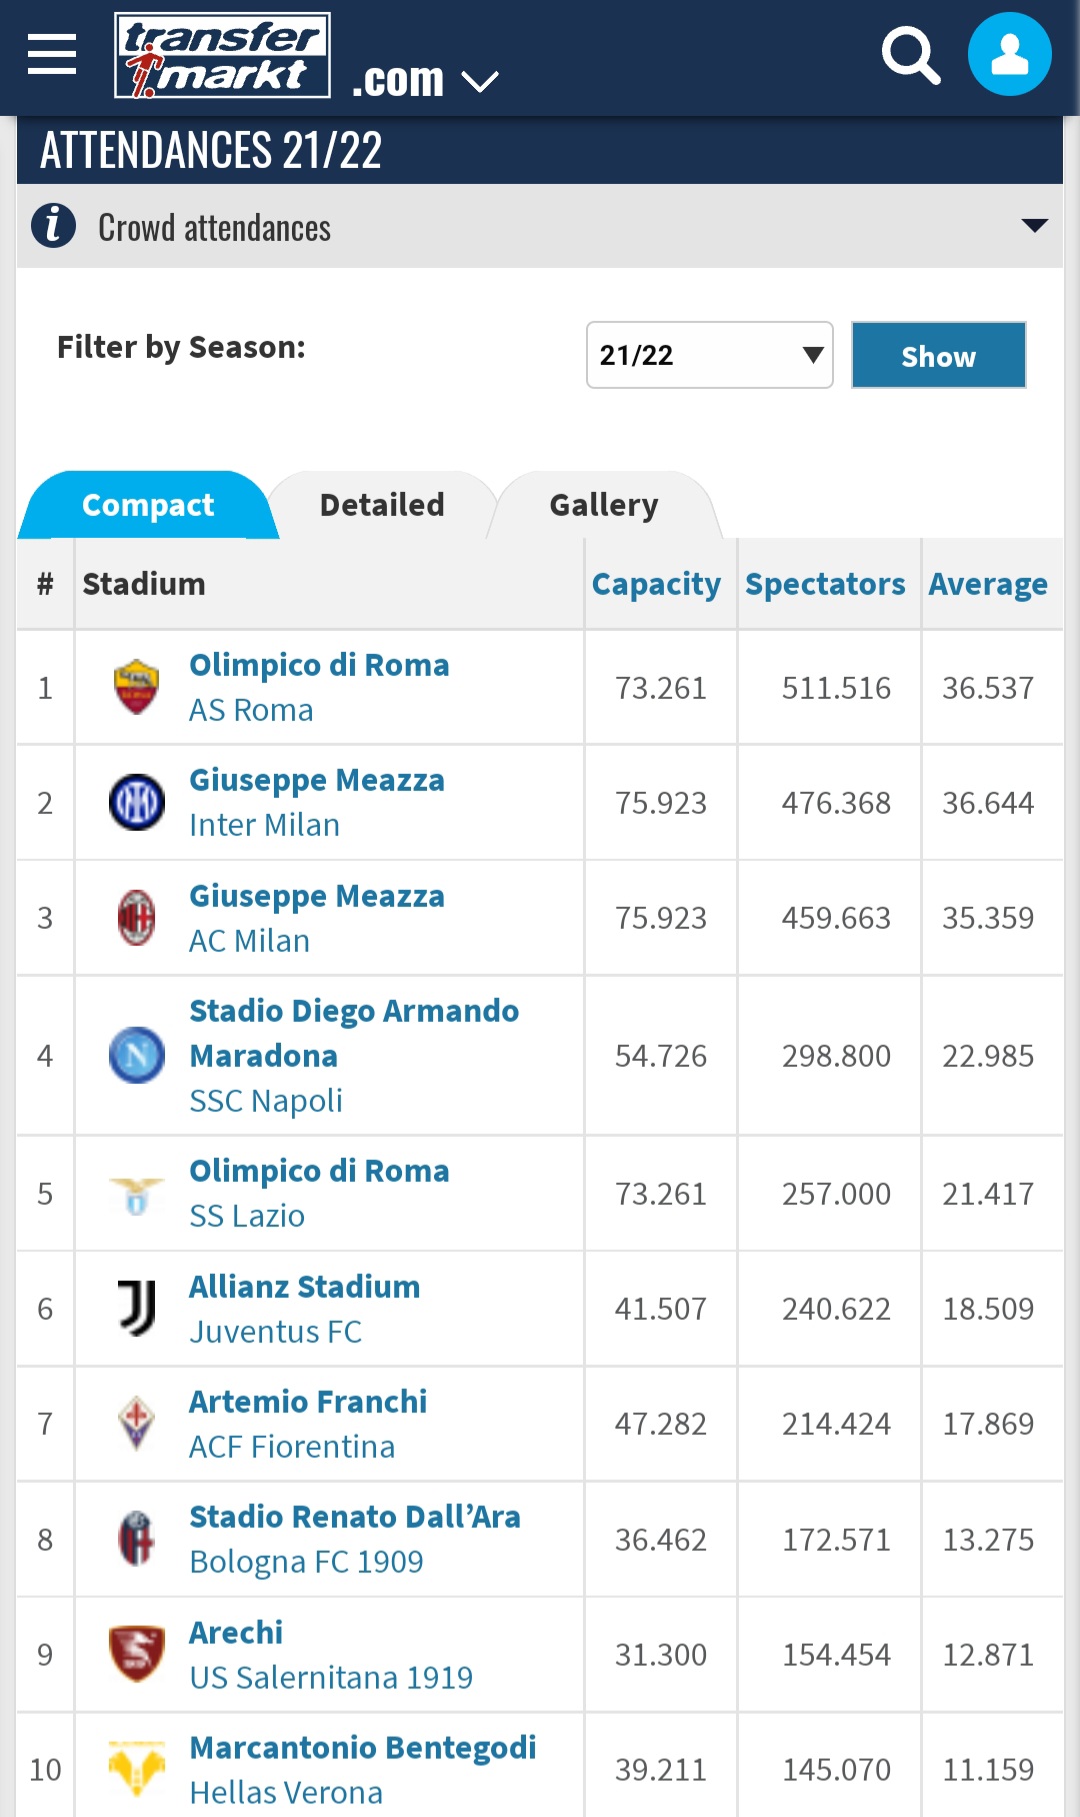Click the AS Roma club crest

point(137,687)
